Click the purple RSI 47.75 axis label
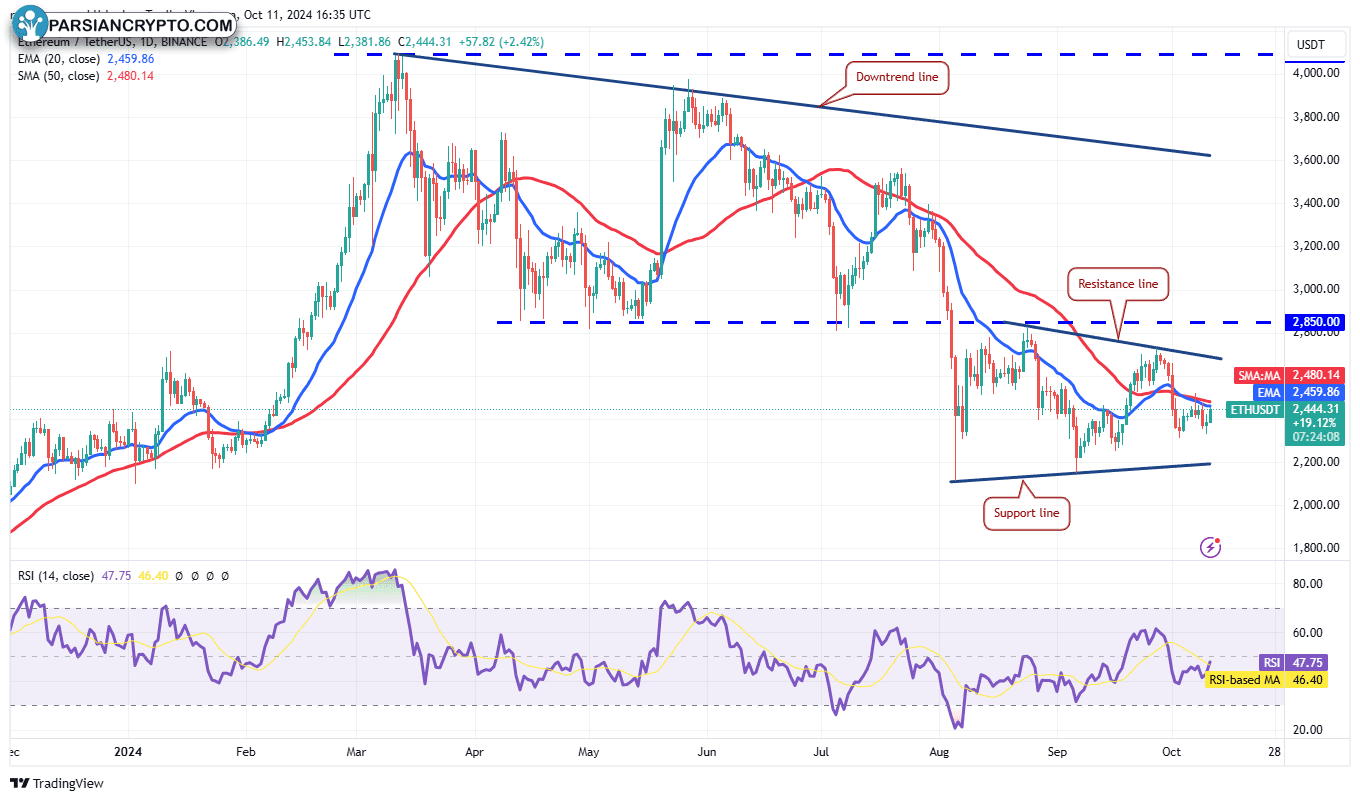Image resolution: width=1360 pixels, height=801 pixels. (x=1295, y=662)
